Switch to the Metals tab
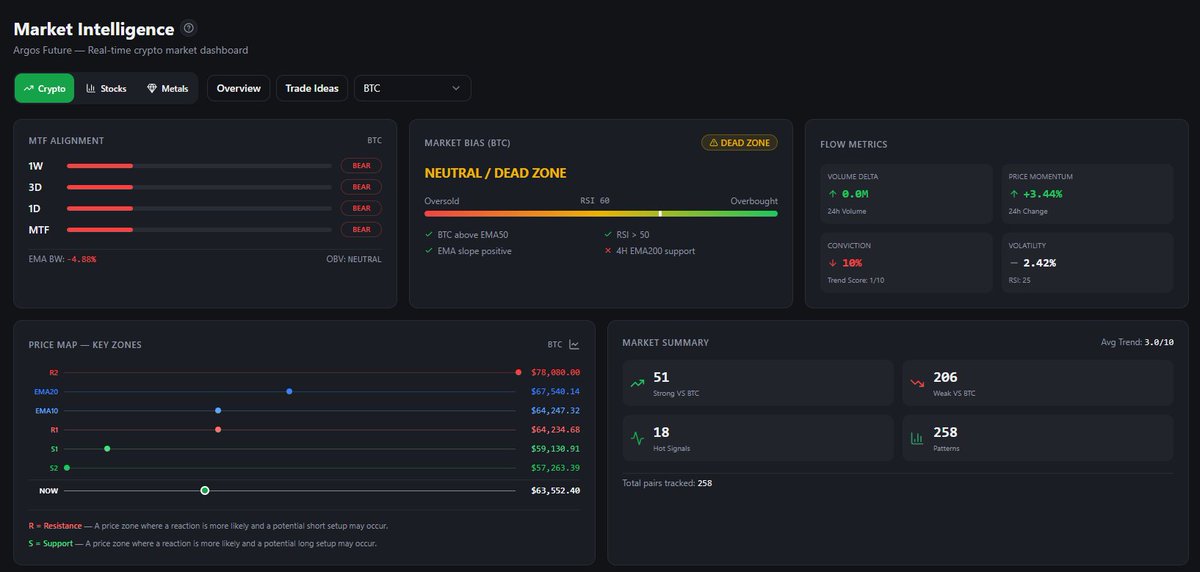This screenshot has height=572, width=1200. pyautogui.click(x=167, y=88)
